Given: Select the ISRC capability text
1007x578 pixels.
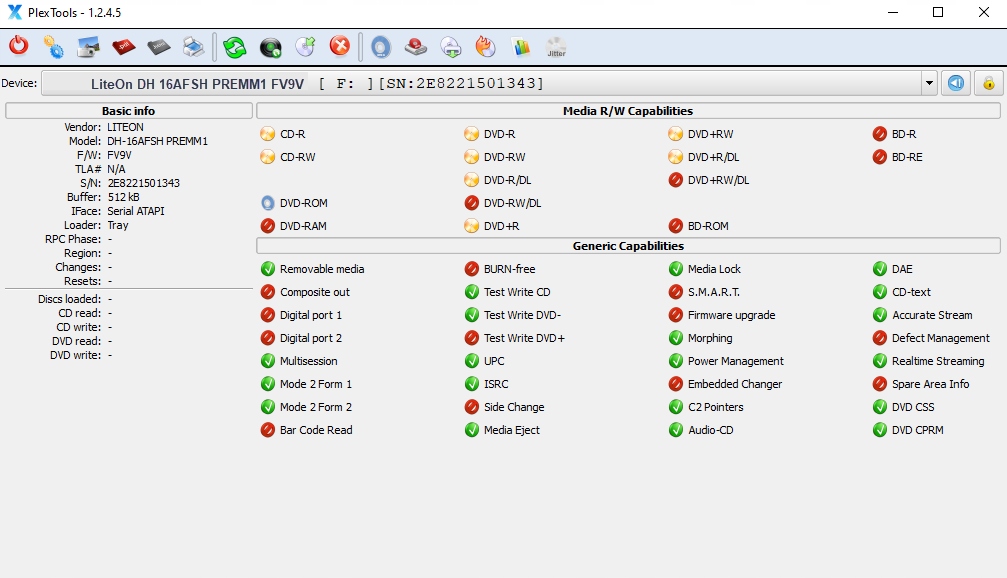Looking at the screenshot, I should point(496,384).
